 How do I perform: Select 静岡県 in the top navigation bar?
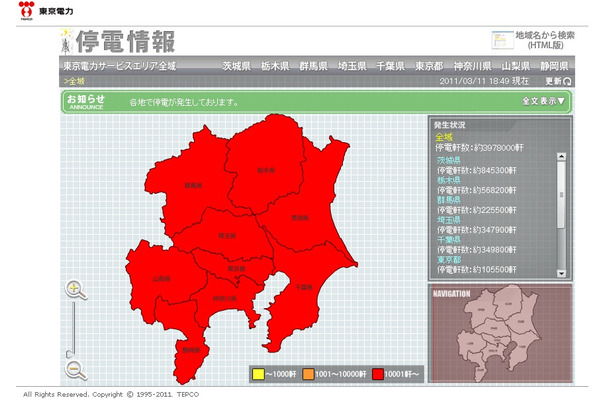pyautogui.click(x=556, y=66)
